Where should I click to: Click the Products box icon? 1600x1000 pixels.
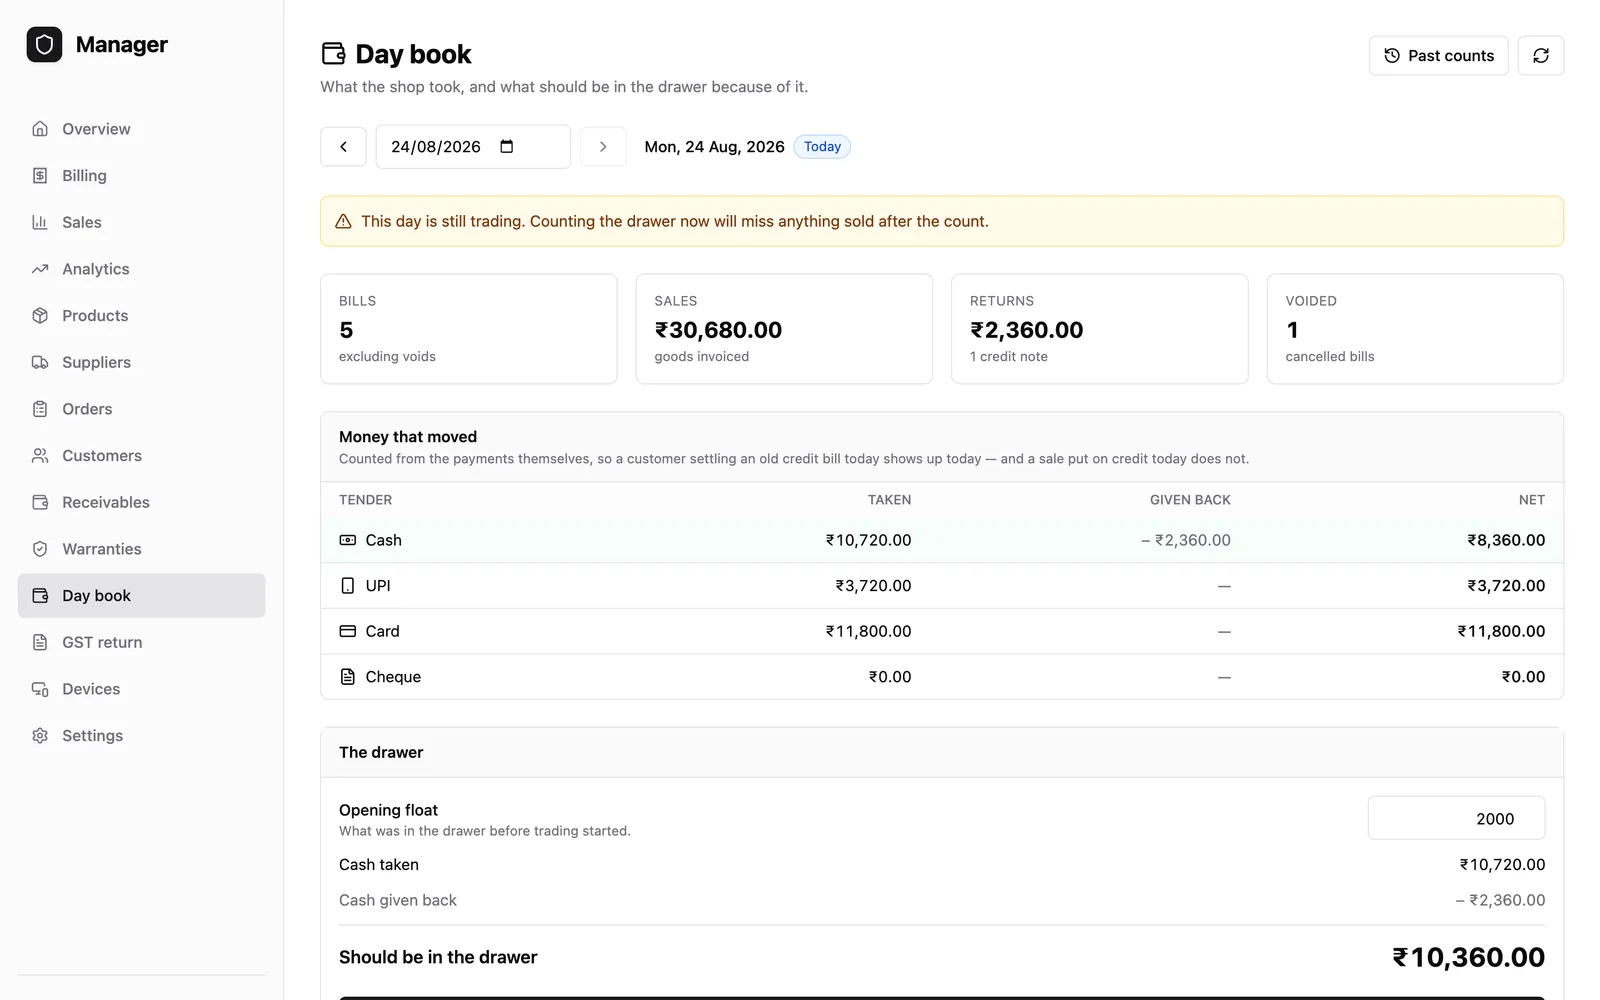point(40,316)
